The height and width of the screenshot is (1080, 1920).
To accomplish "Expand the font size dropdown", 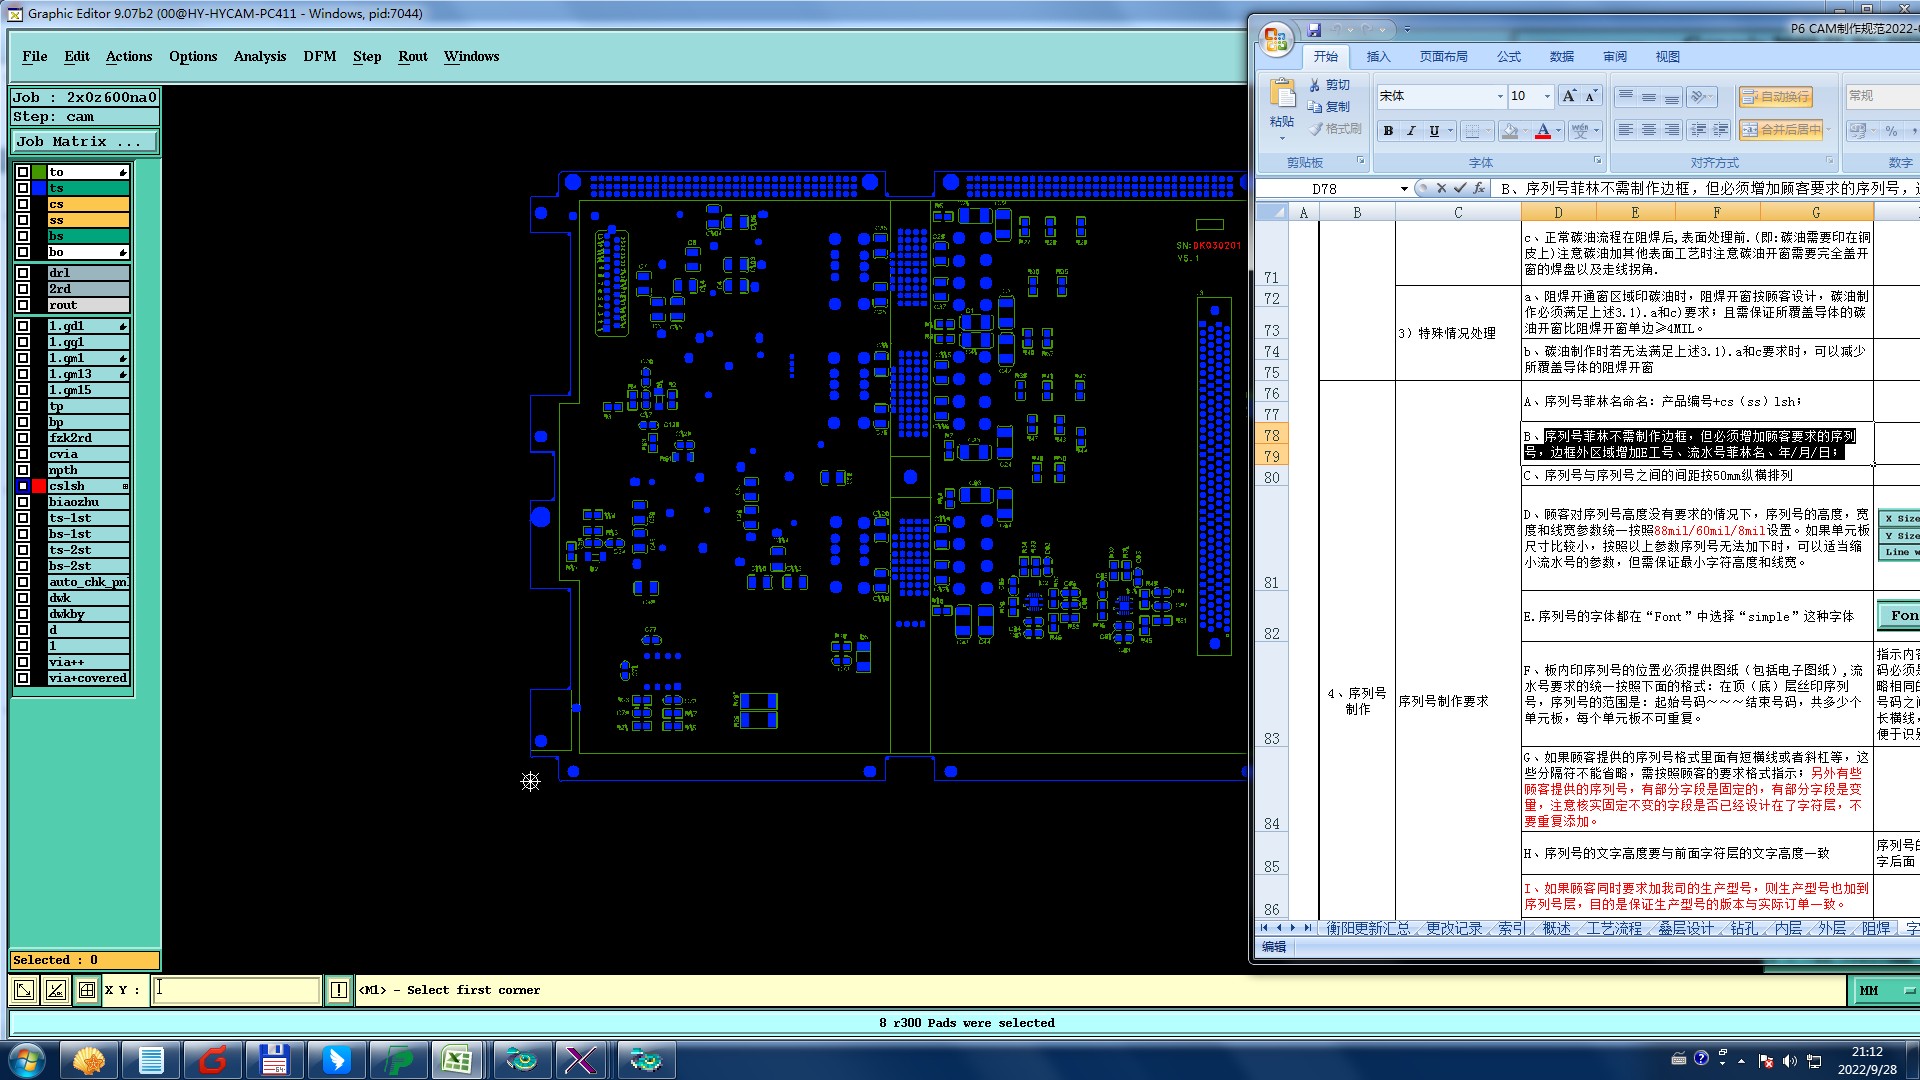I will click(1547, 96).
